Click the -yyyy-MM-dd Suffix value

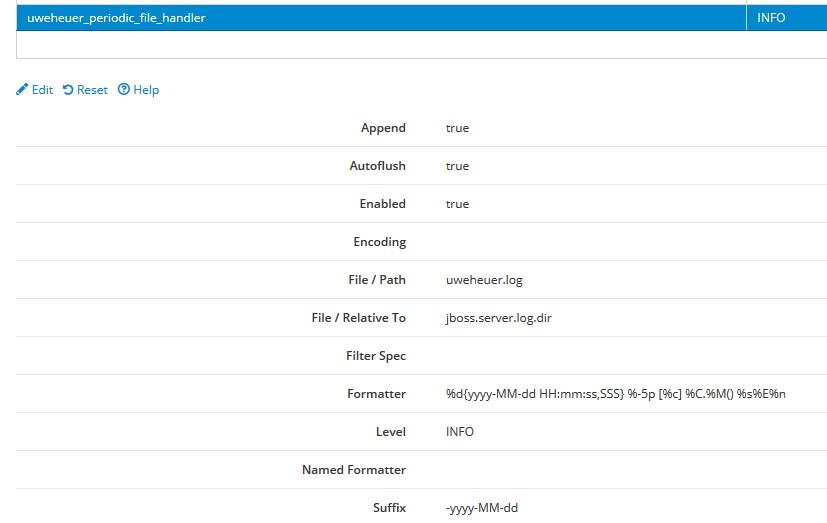point(482,508)
